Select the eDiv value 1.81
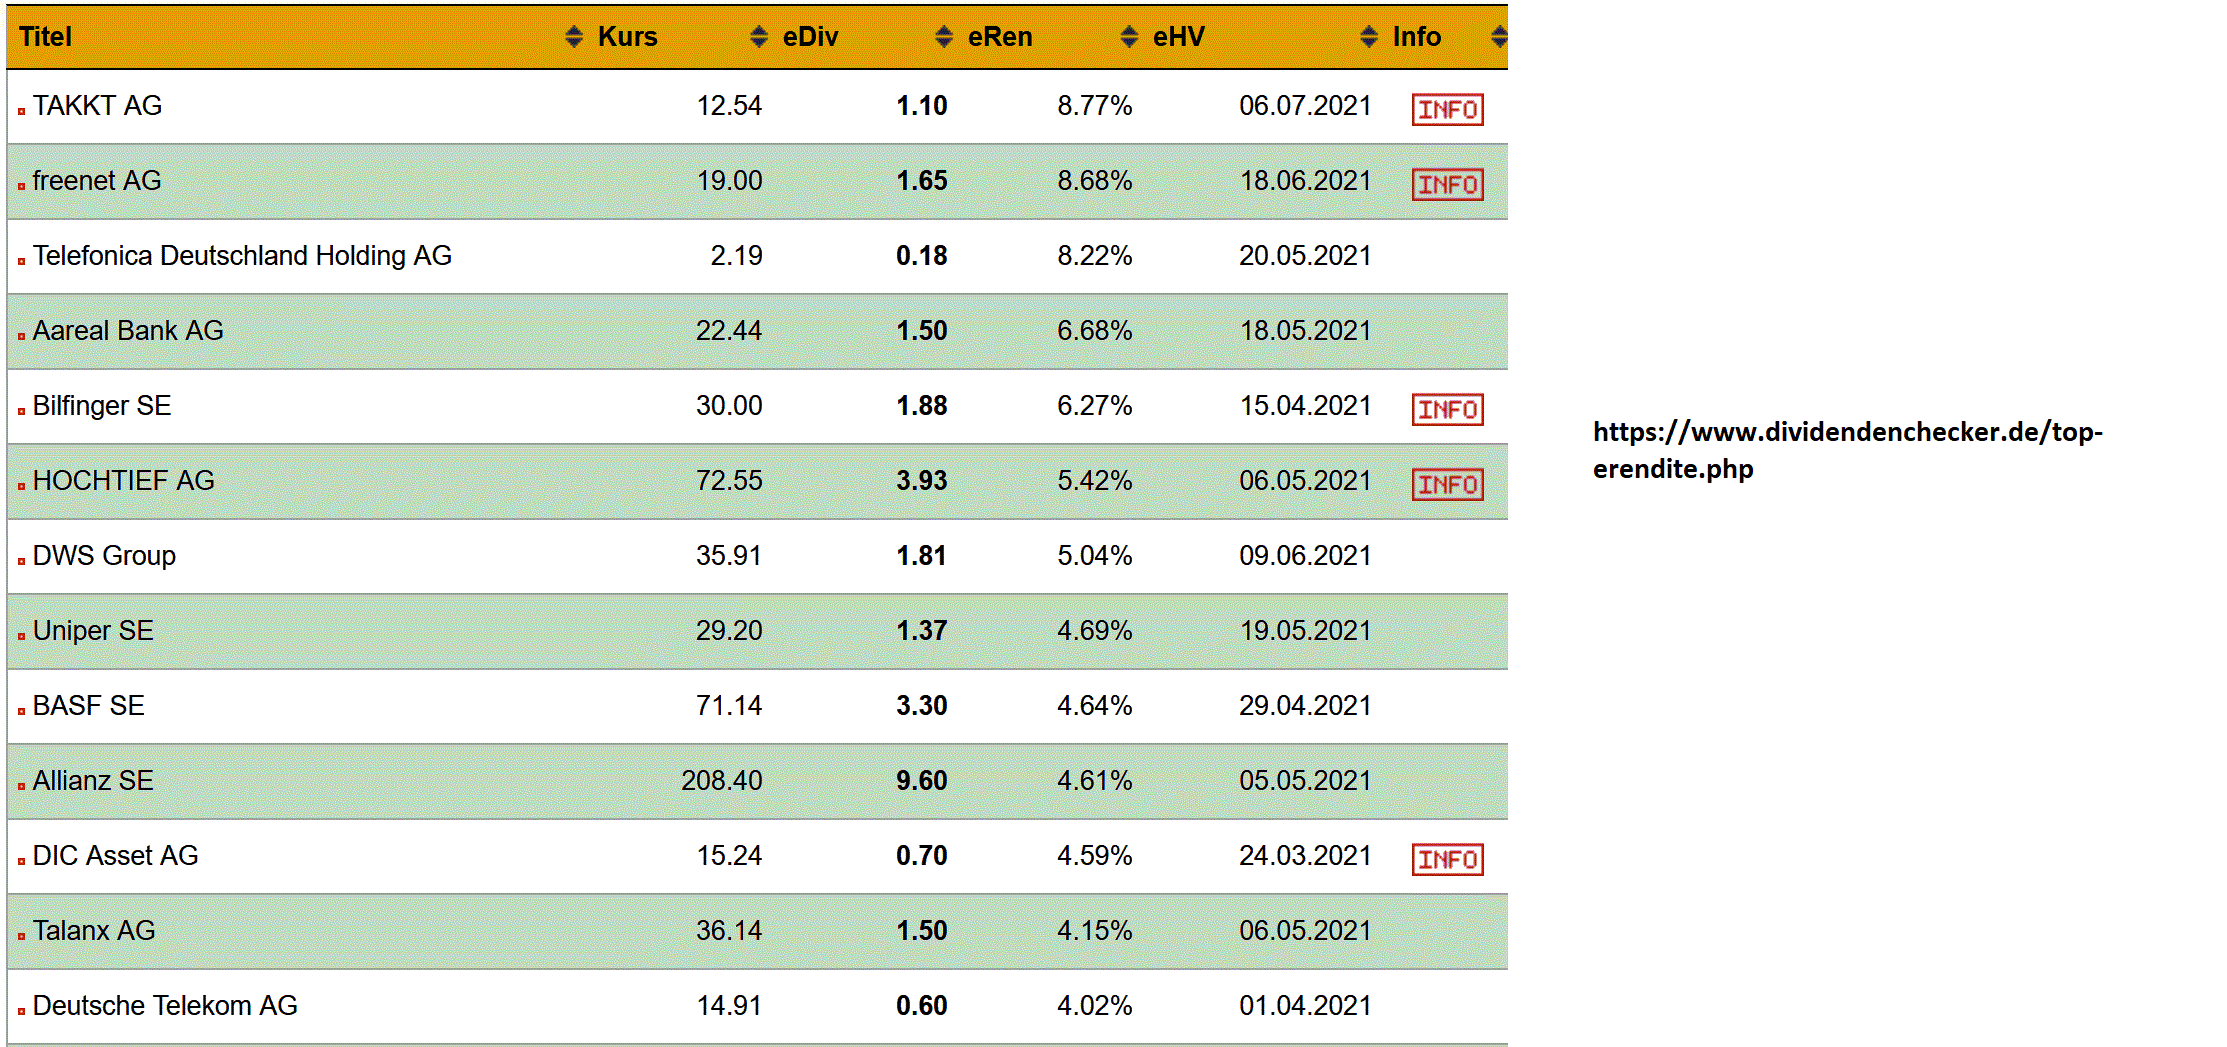Viewport: 2227px width, 1047px height. (x=922, y=556)
